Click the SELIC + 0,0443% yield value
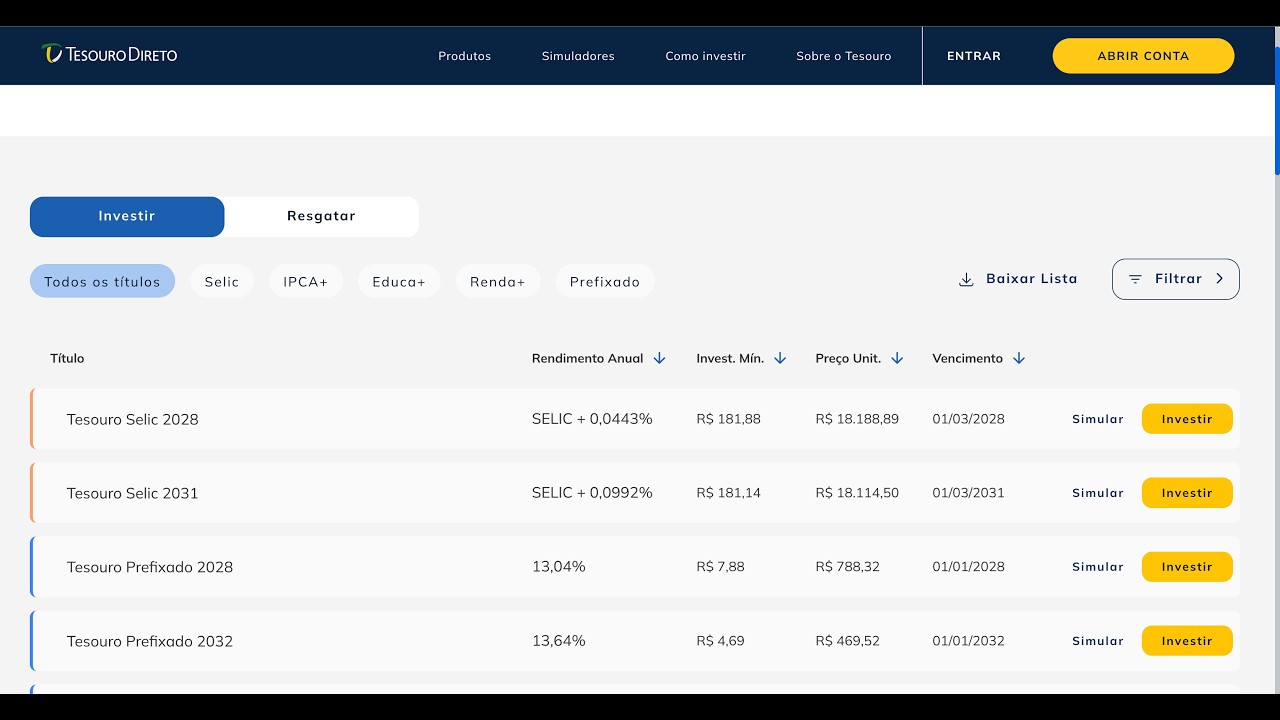The width and height of the screenshot is (1280, 720). [x=592, y=419]
